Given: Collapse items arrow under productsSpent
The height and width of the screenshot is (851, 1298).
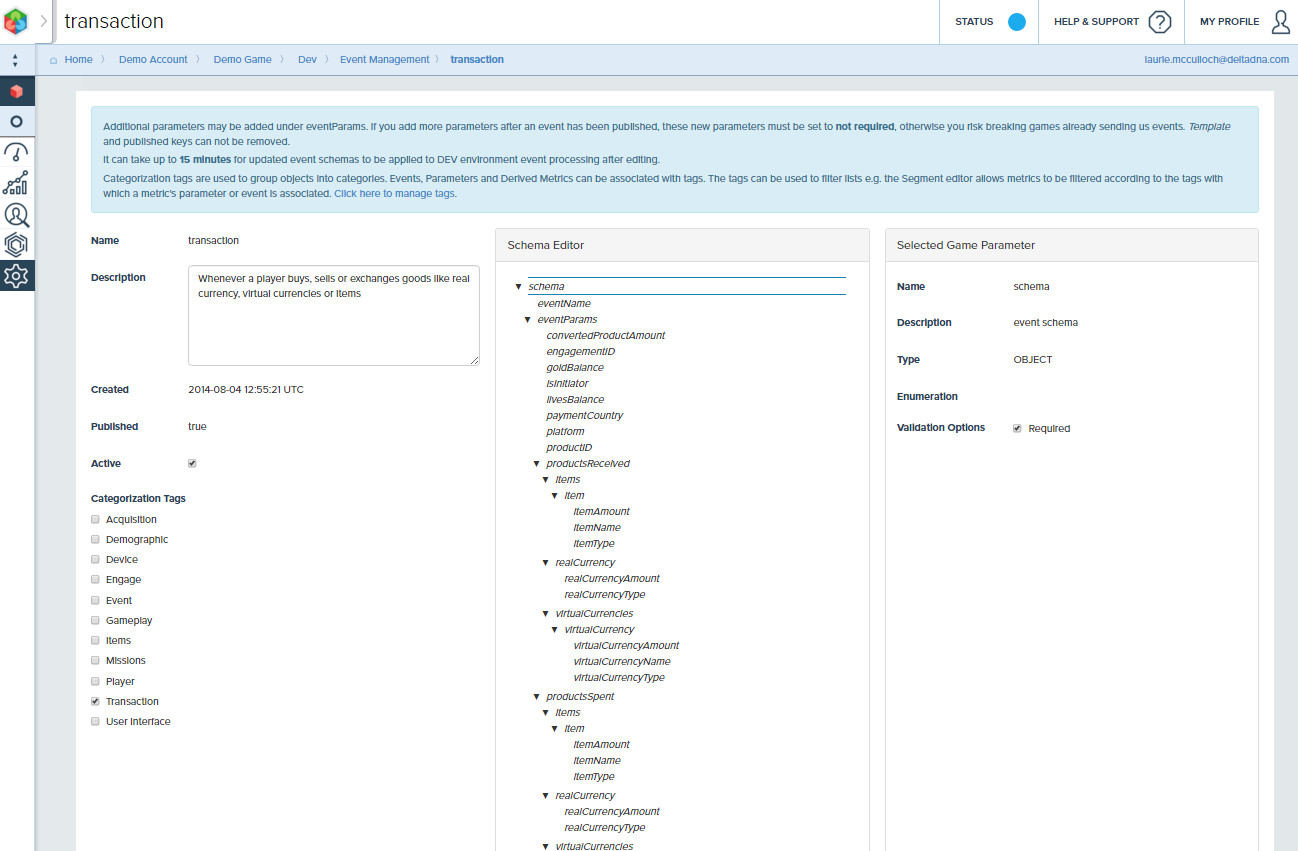Looking at the screenshot, I should click(x=545, y=713).
